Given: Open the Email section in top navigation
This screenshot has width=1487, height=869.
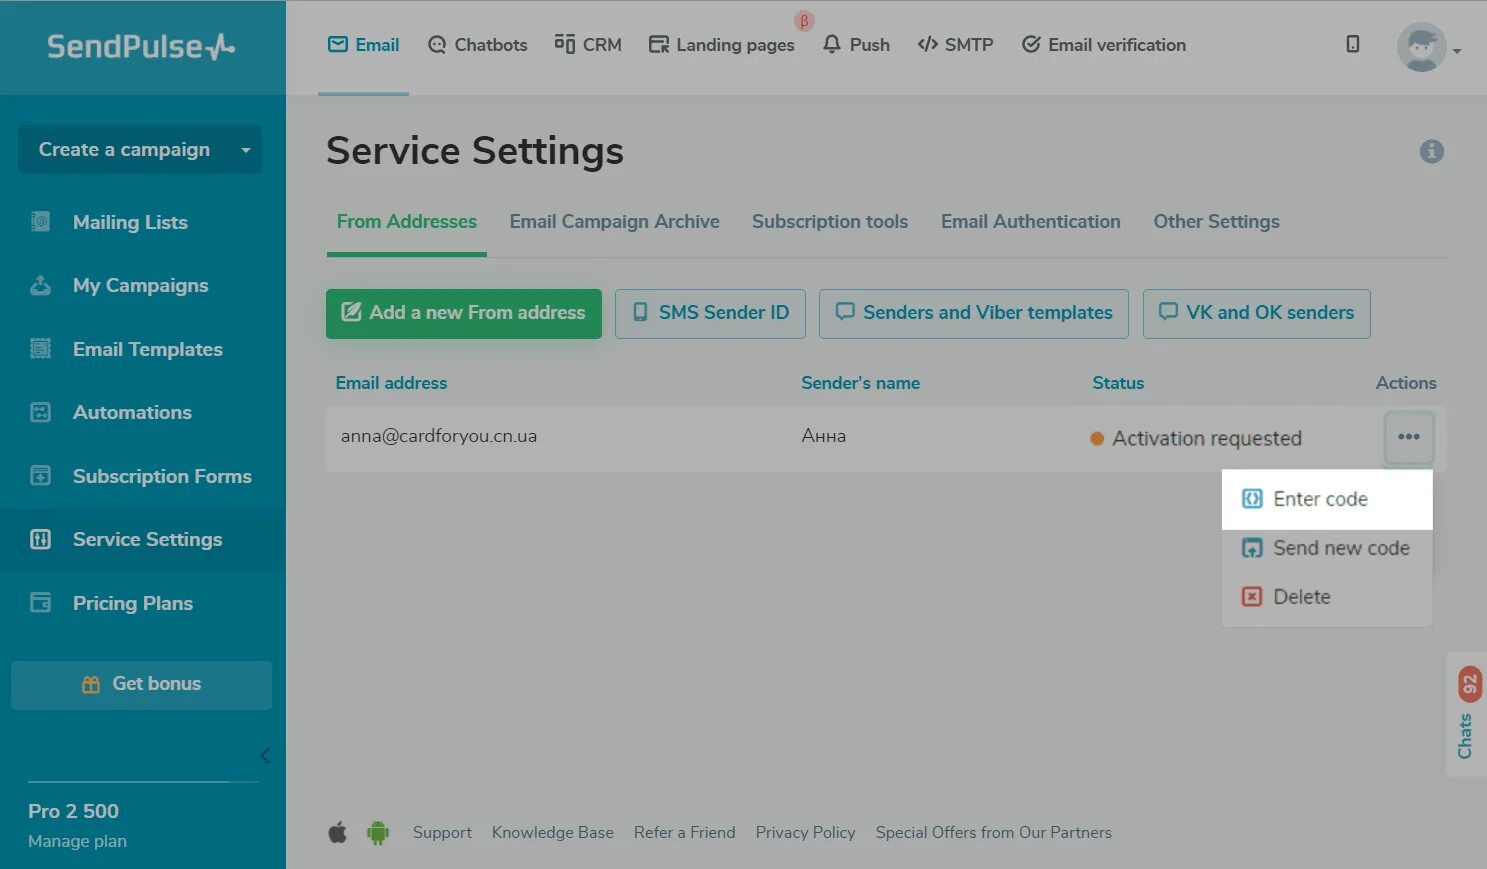Looking at the screenshot, I should [364, 45].
